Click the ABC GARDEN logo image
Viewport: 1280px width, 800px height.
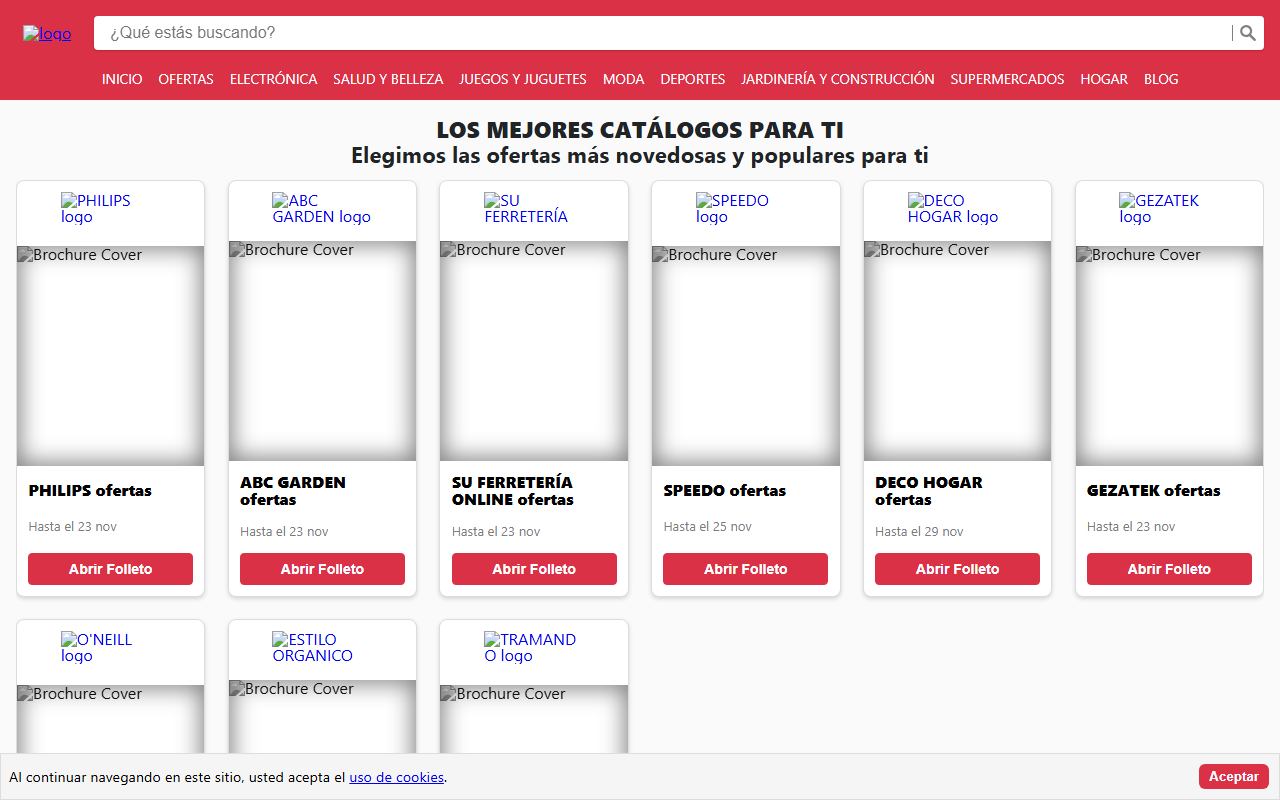point(322,209)
